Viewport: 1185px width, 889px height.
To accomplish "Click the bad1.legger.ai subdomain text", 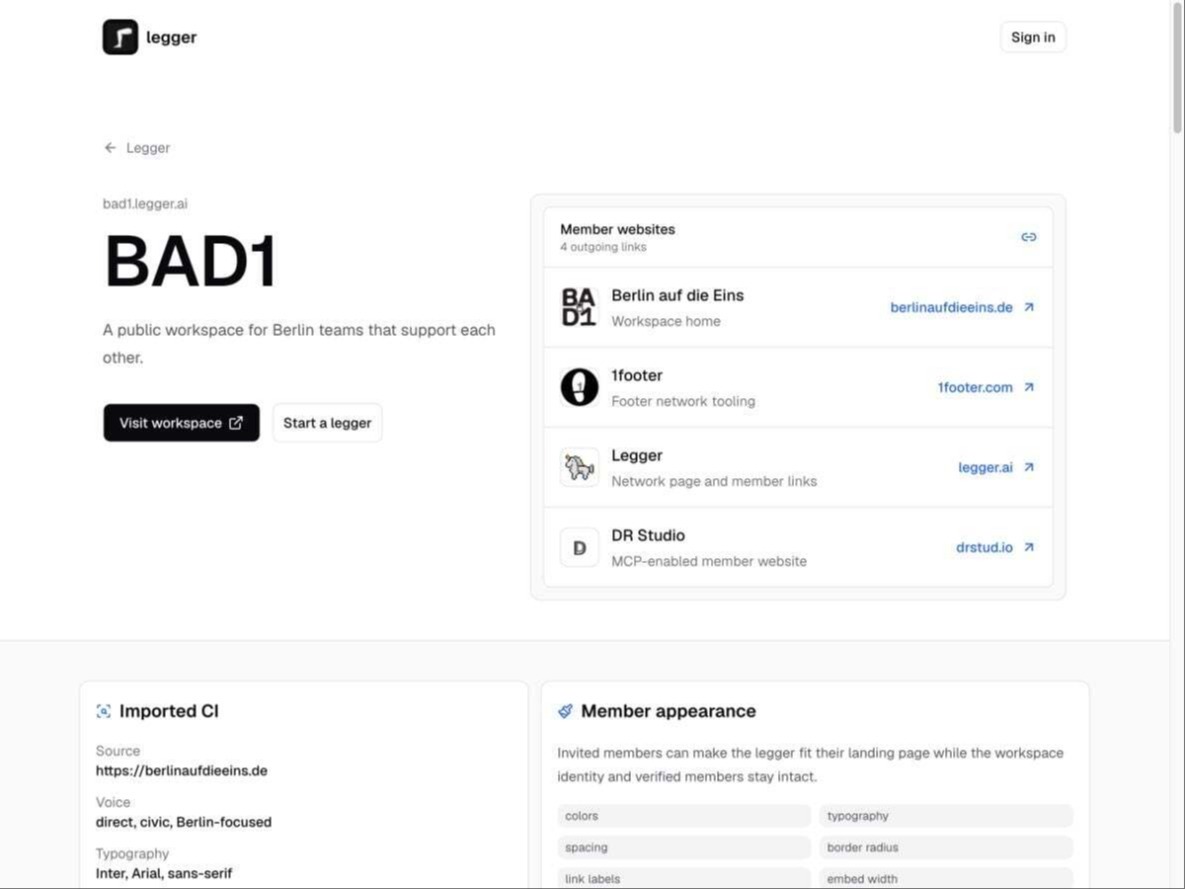I will point(145,203).
